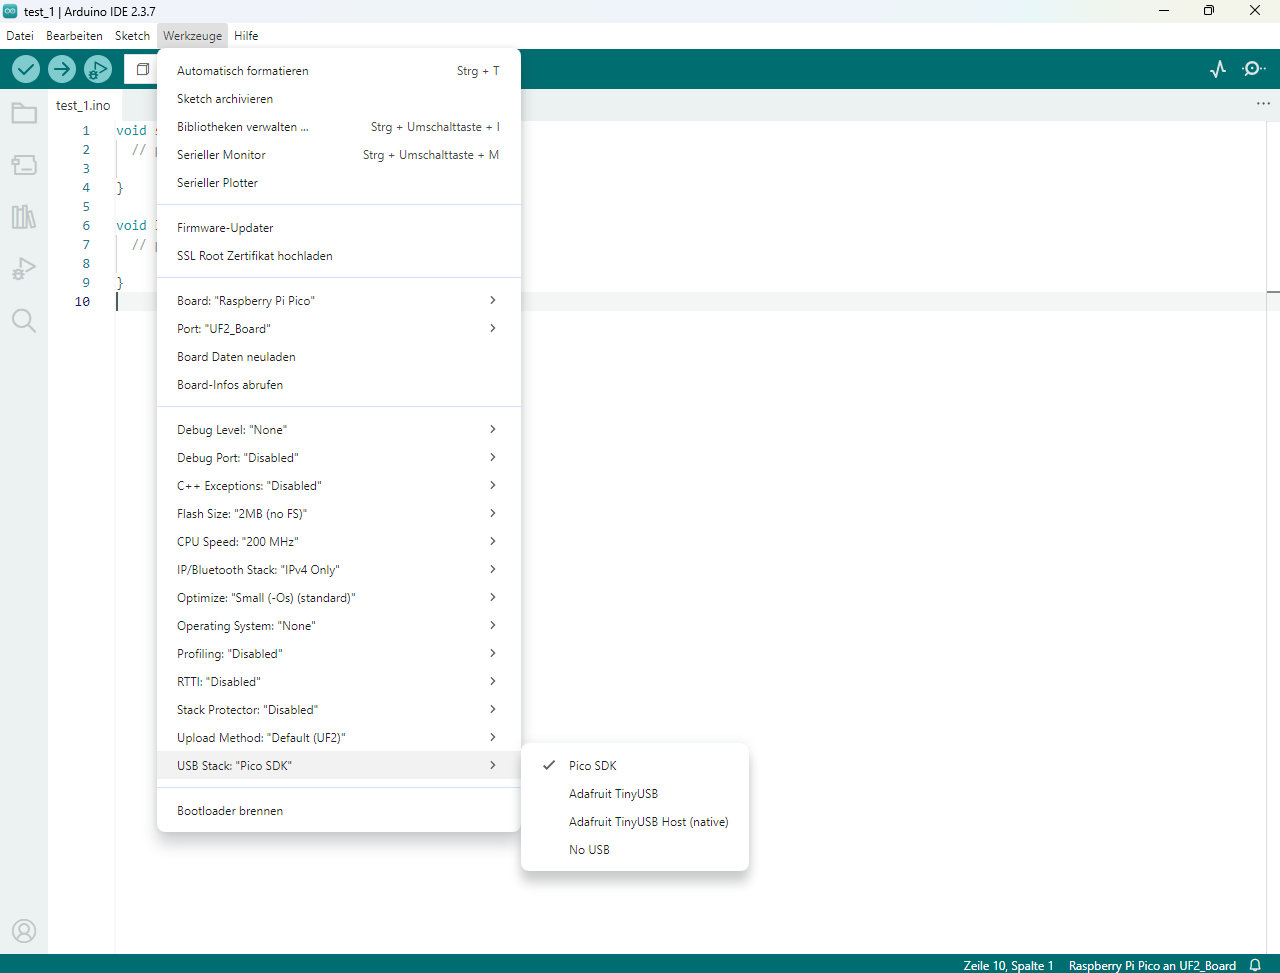This screenshot has width=1280, height=973.
Task: Select Serieller Plotter menu entry
Action: pos(217,183)
